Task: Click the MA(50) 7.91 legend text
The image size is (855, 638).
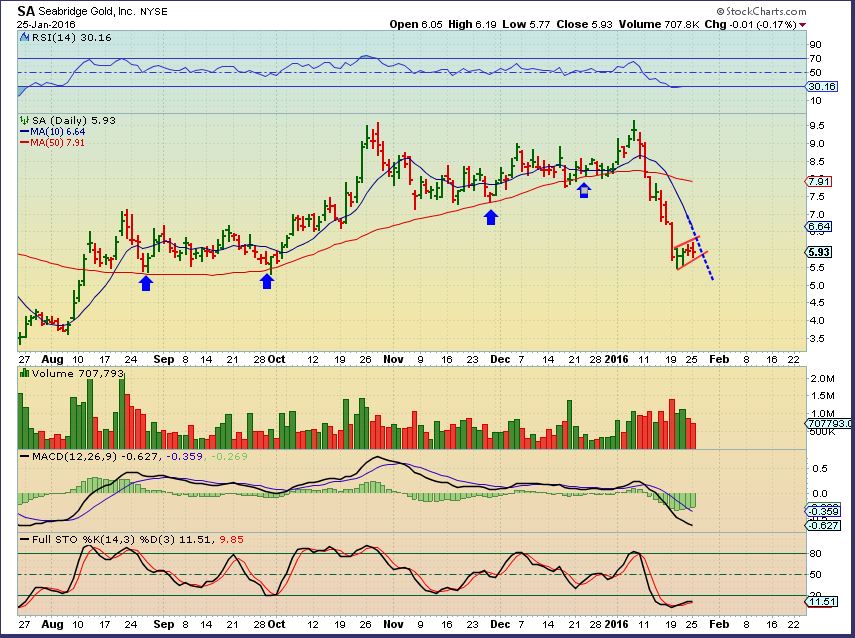Action: tap(58, 143)
